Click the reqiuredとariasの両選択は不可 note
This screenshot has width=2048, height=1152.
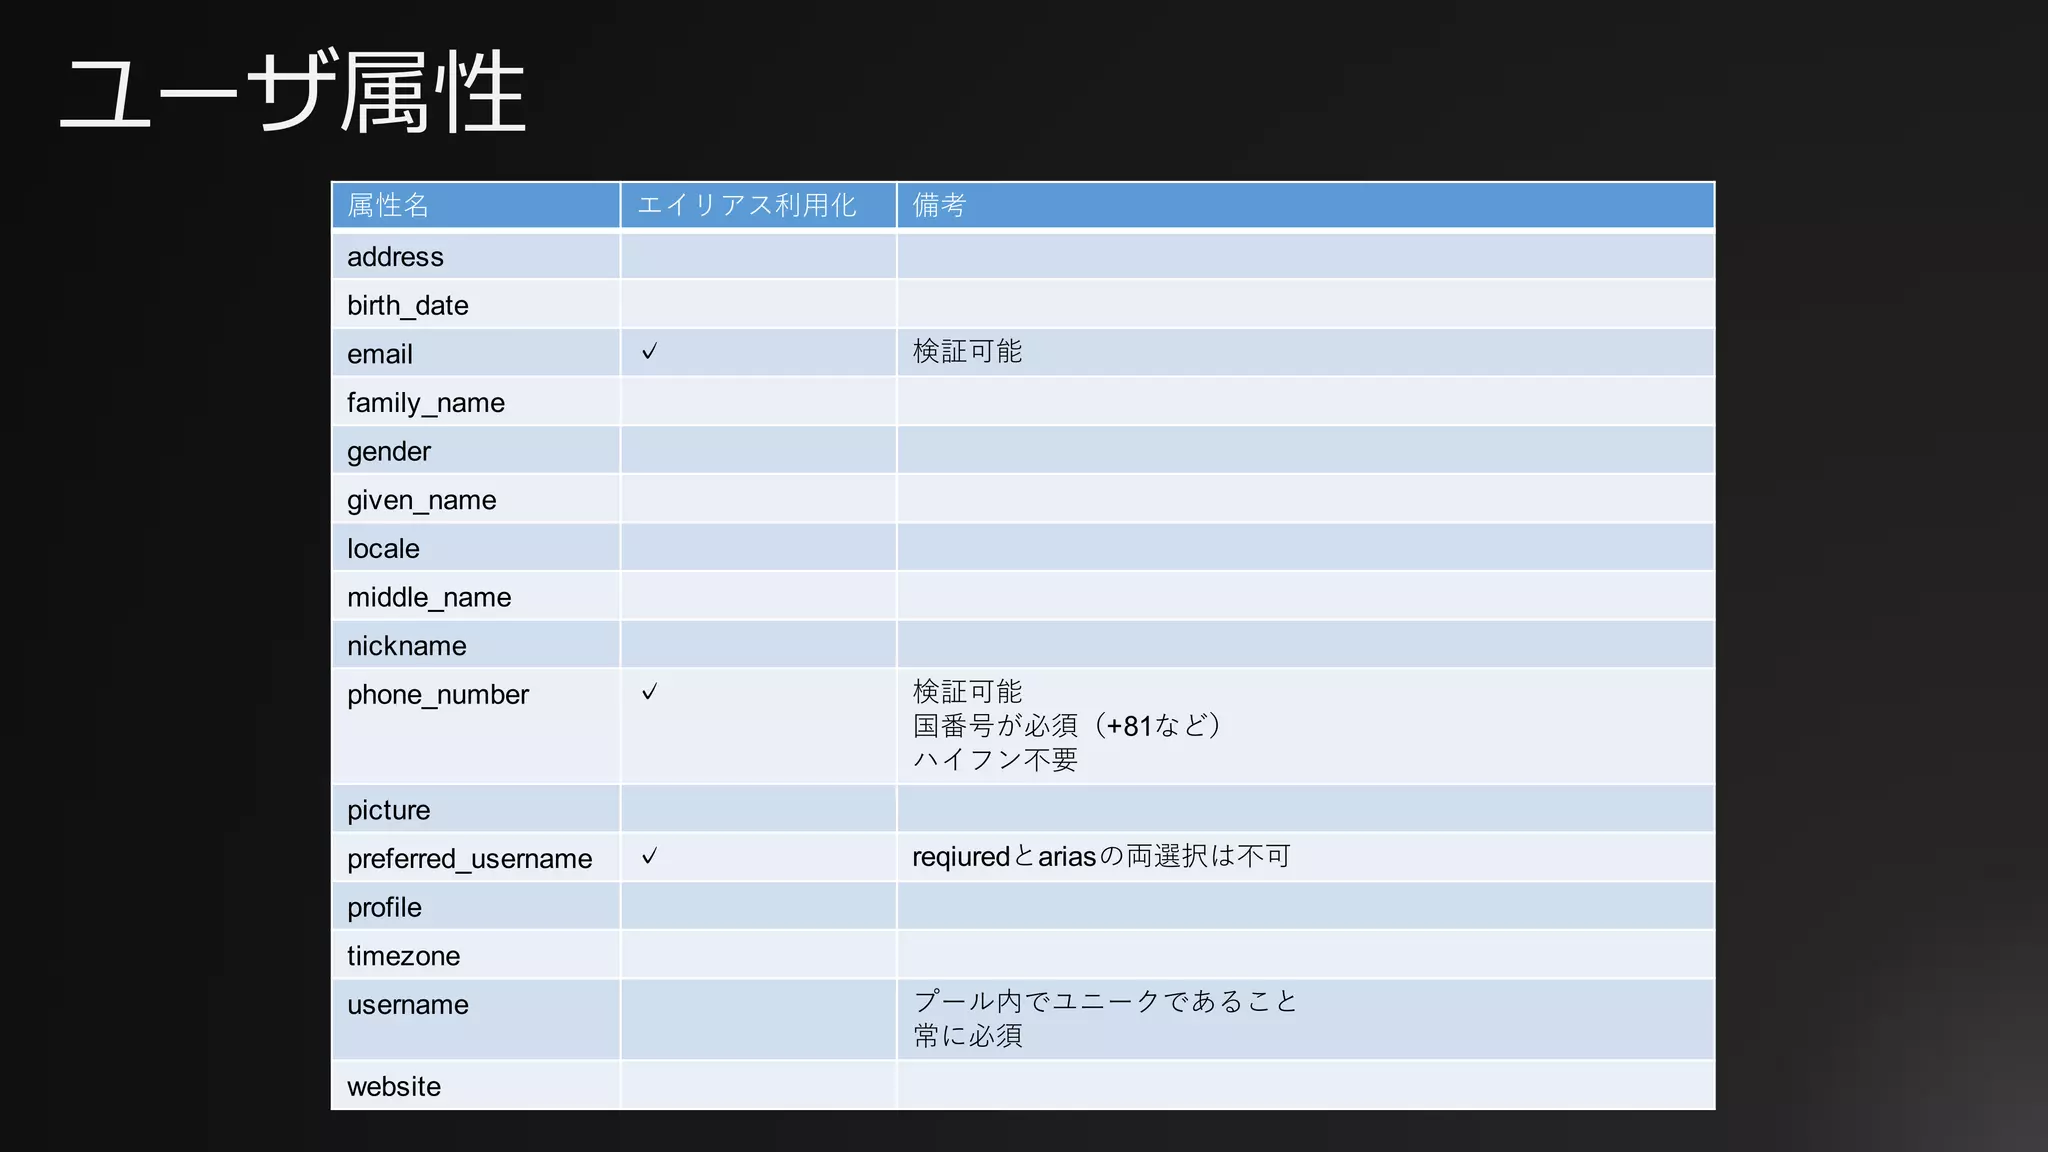click(x=1101, y=856)
